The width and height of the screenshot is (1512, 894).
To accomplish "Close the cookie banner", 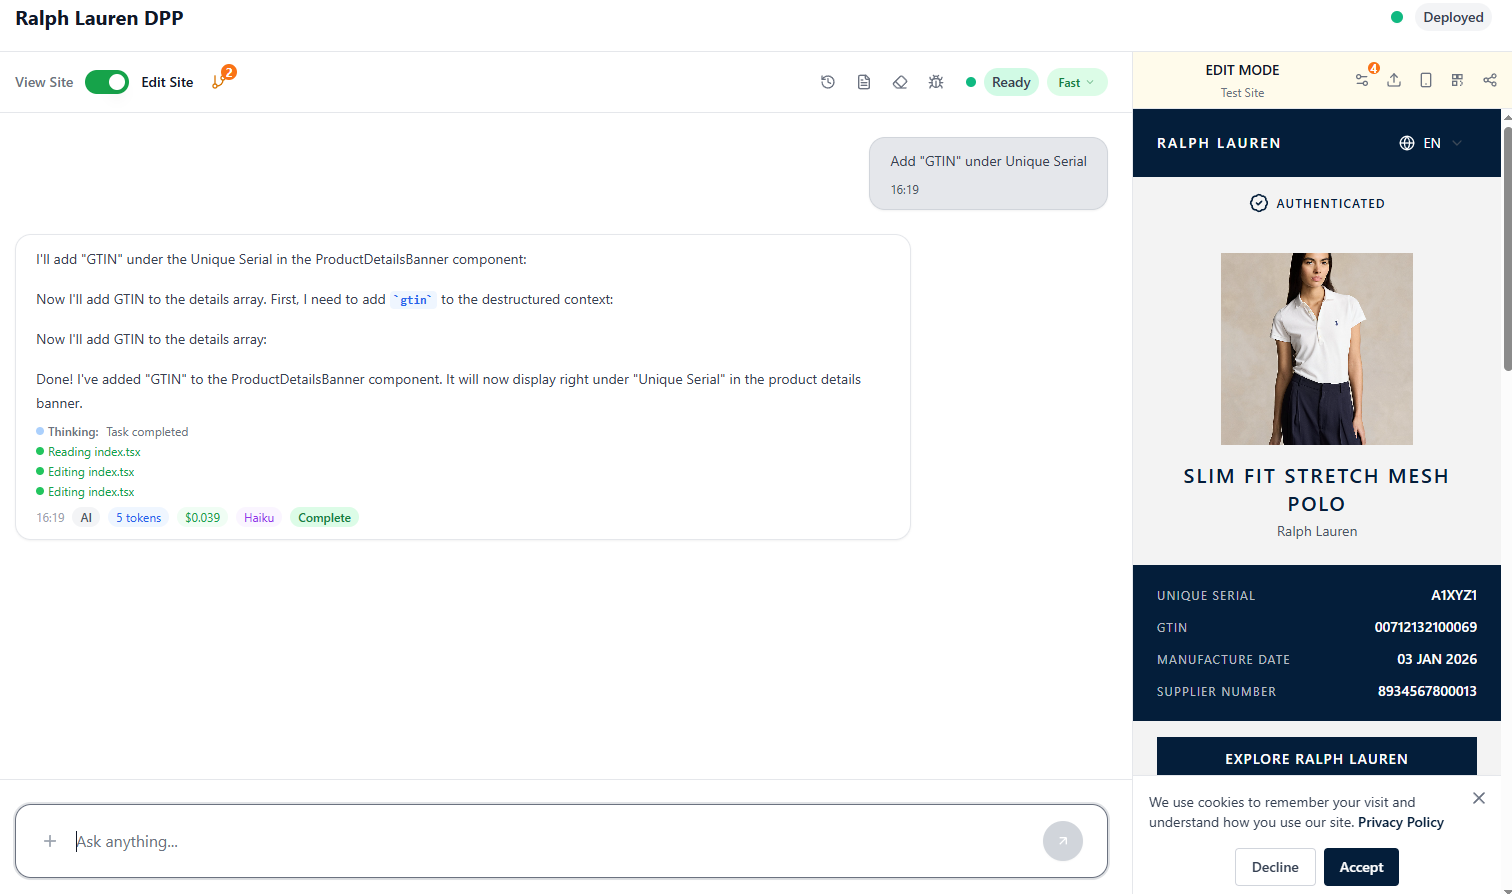I will tap(1479, 798).
